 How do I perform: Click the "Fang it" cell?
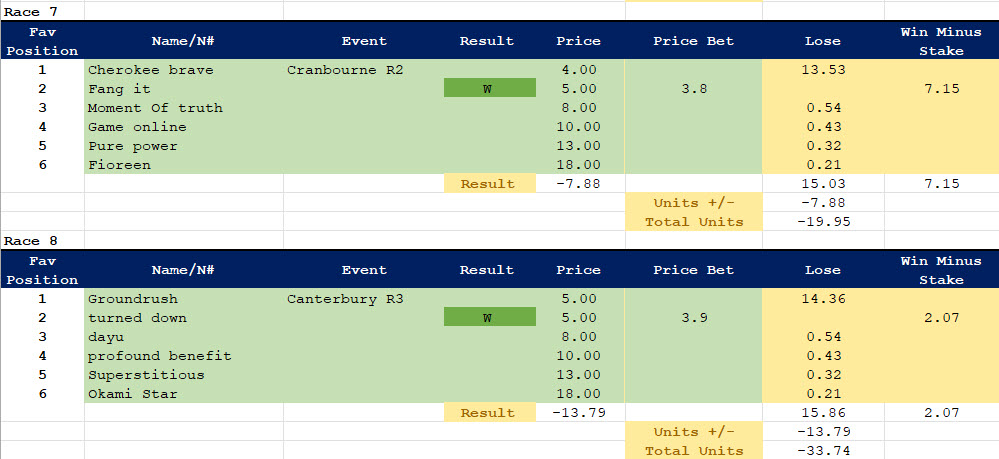[119, 89]
